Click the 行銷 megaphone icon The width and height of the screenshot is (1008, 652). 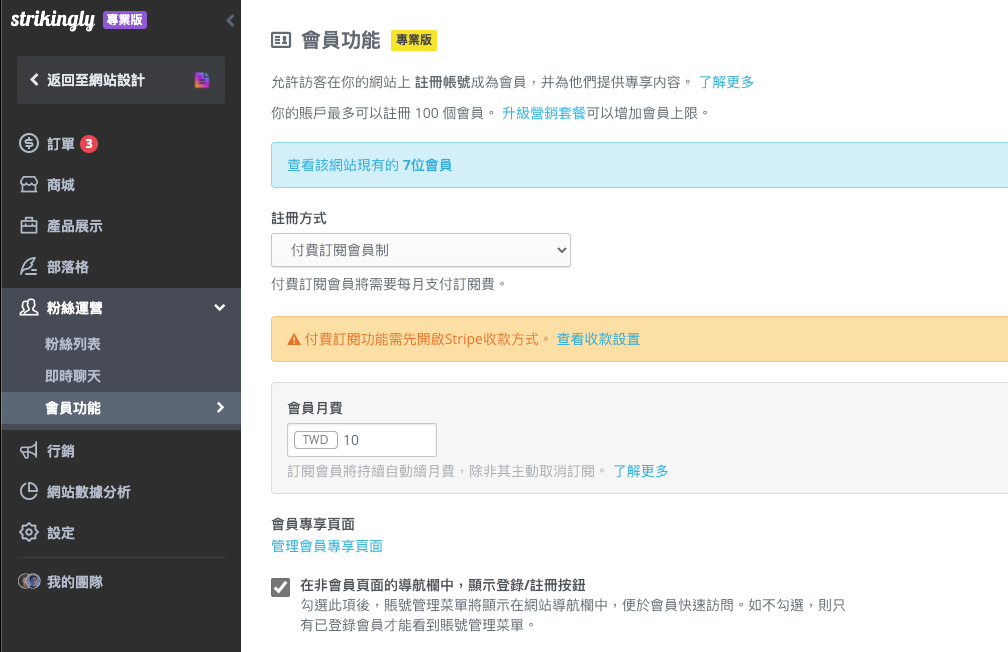(29, 451)
